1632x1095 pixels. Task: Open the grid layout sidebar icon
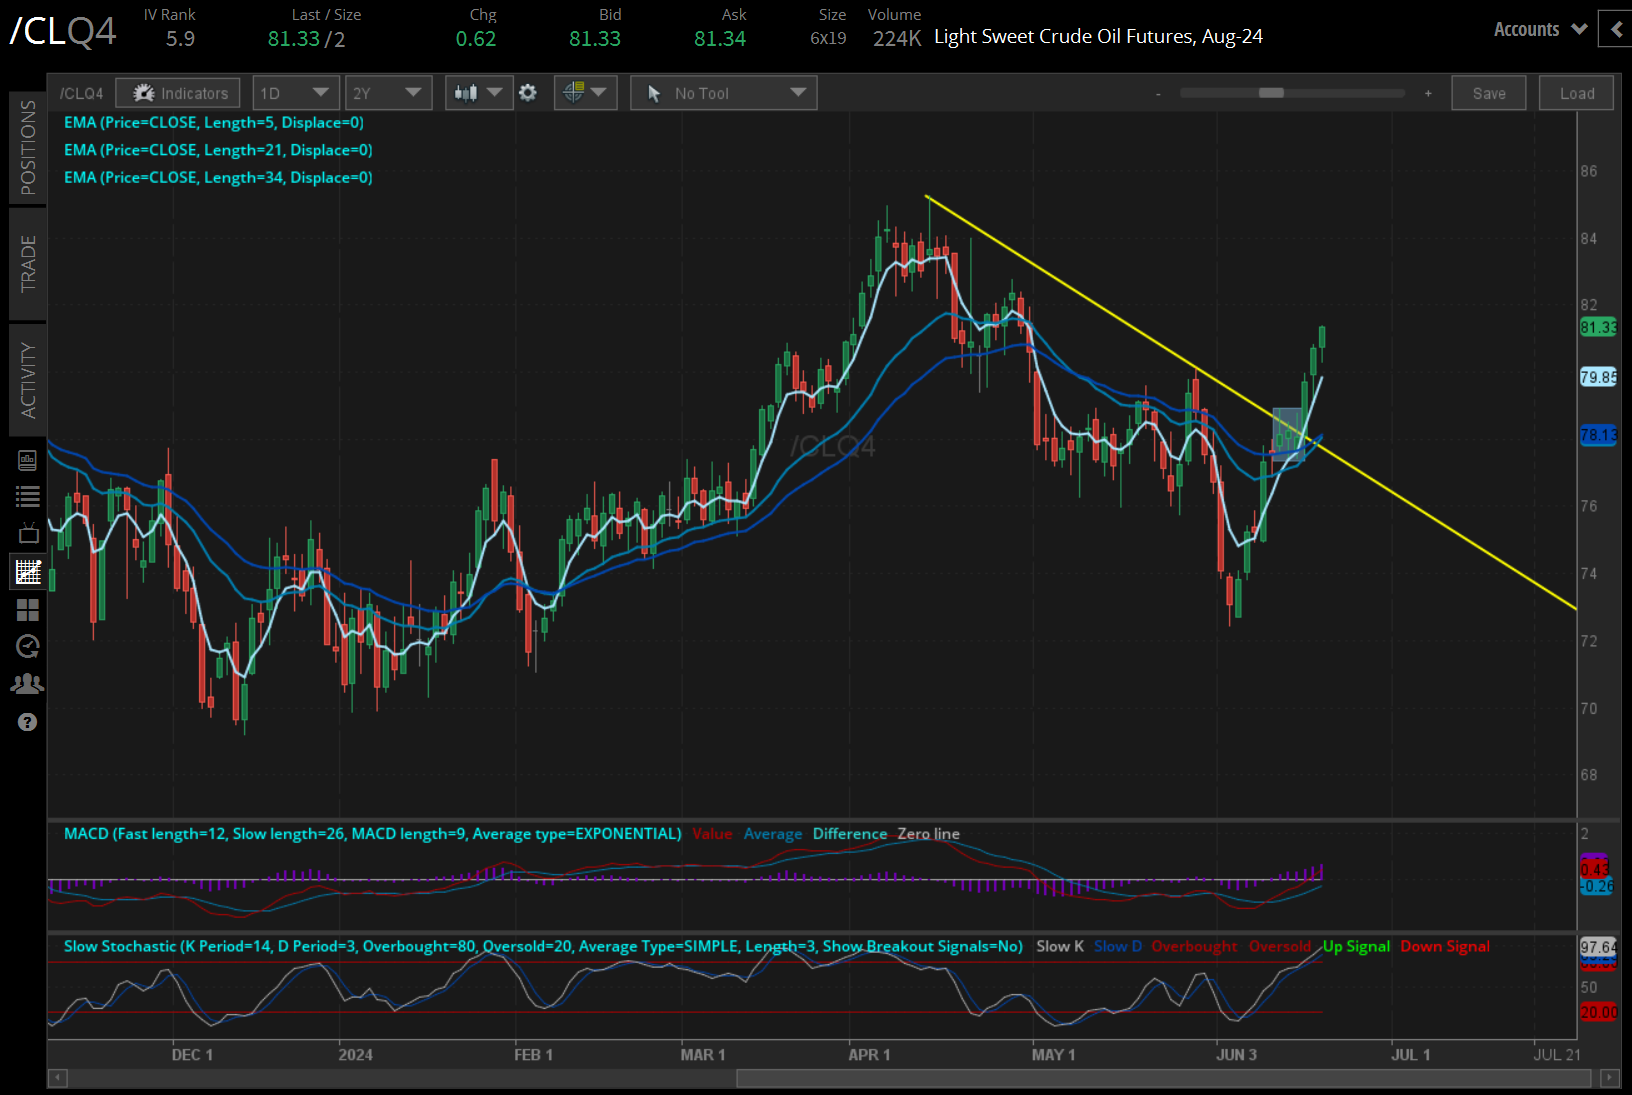click(x=27, y=609)
